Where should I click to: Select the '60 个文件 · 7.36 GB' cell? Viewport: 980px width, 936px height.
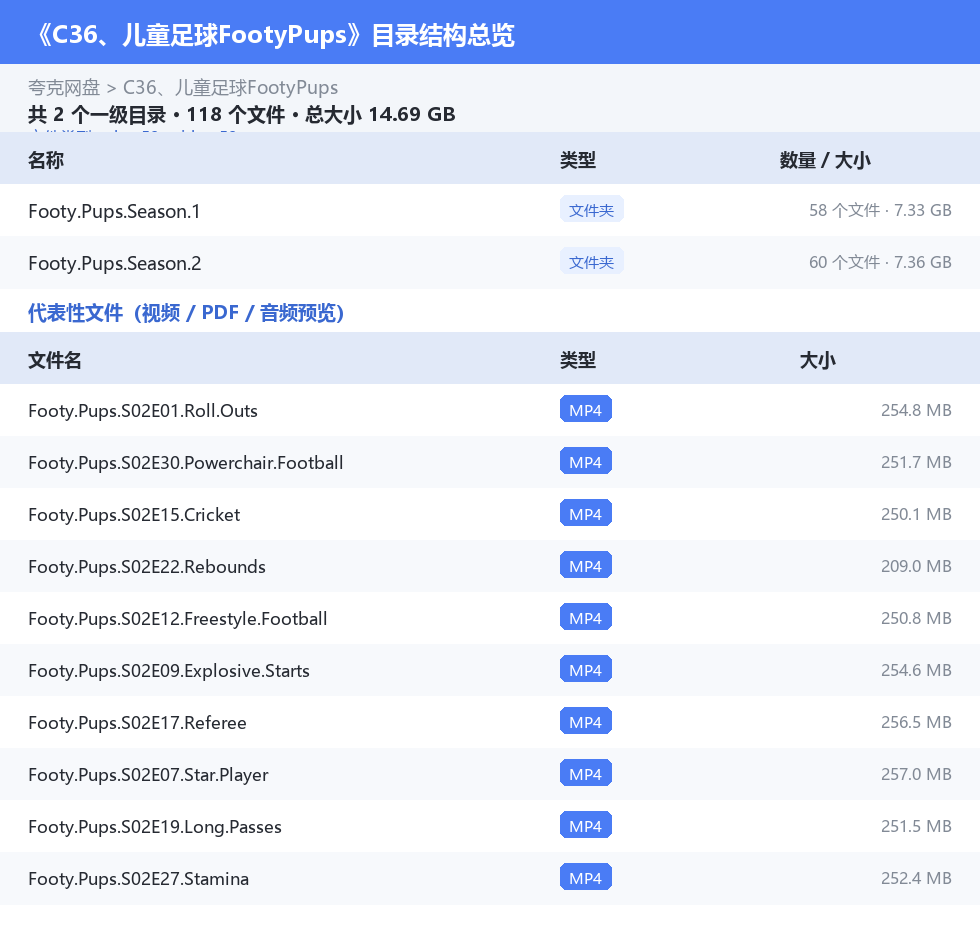point(880,262)
